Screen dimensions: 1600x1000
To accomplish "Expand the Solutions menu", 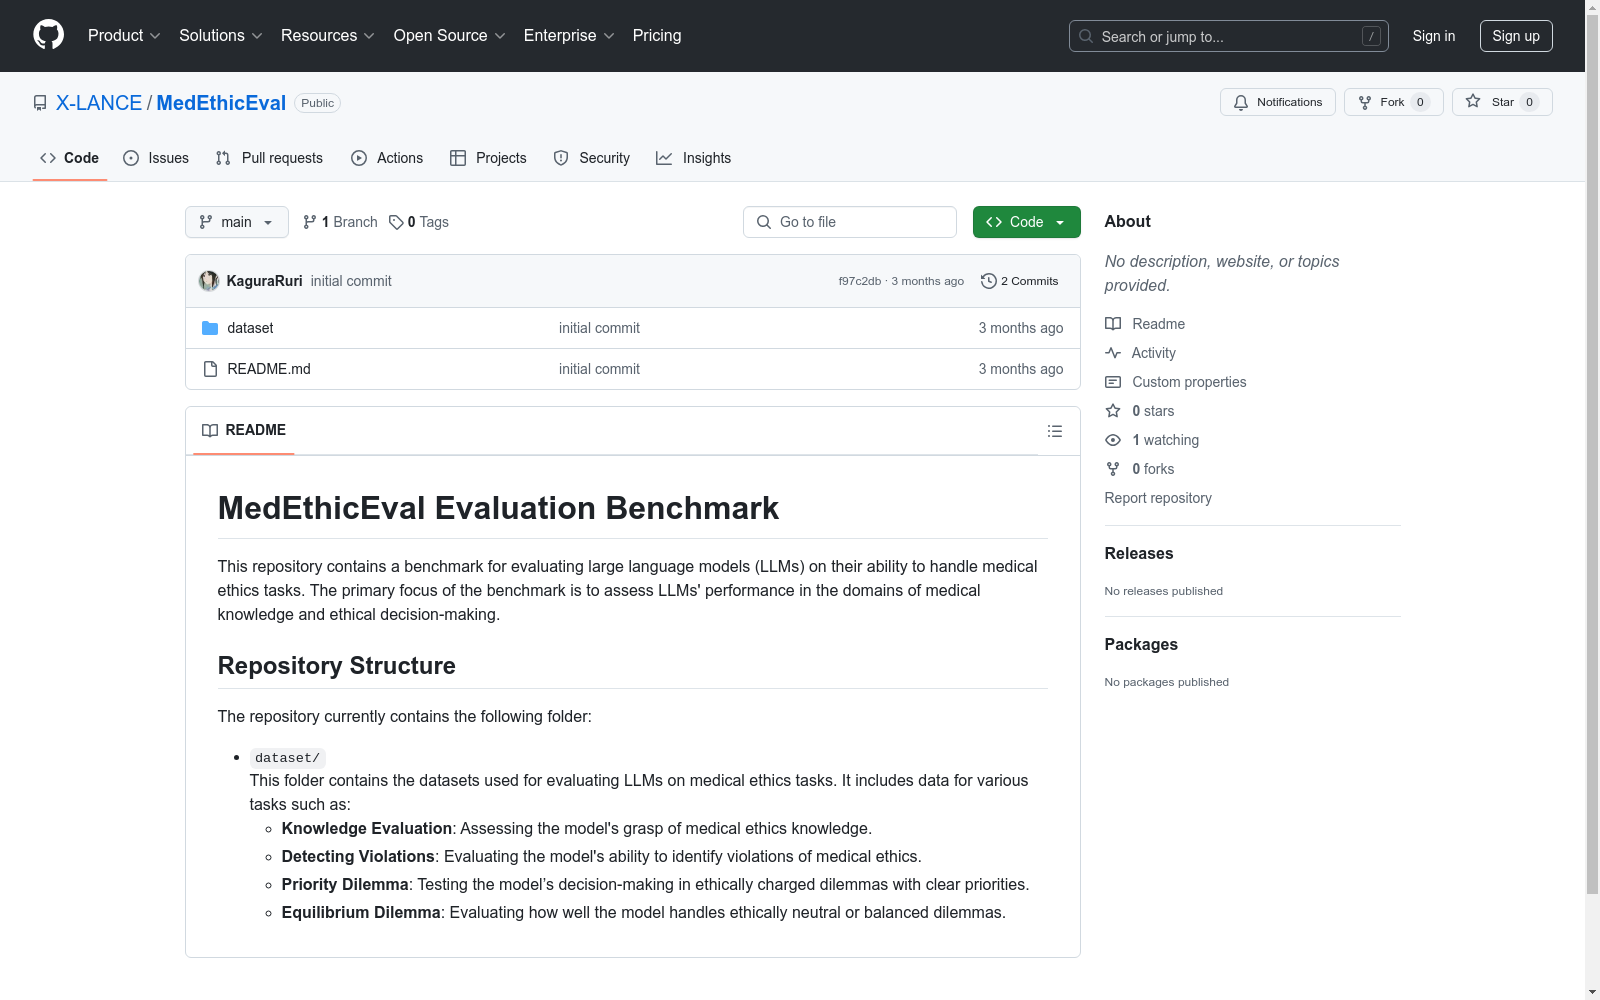I will point(220,36).
